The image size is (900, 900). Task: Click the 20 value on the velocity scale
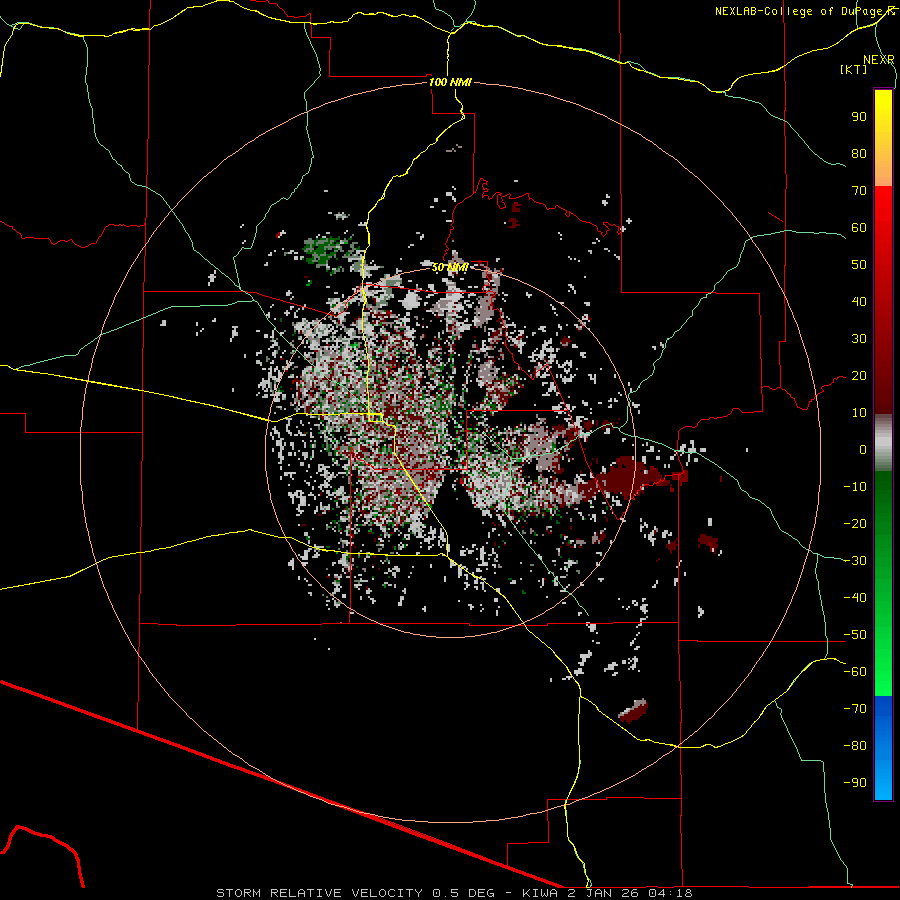coord(859,375)
